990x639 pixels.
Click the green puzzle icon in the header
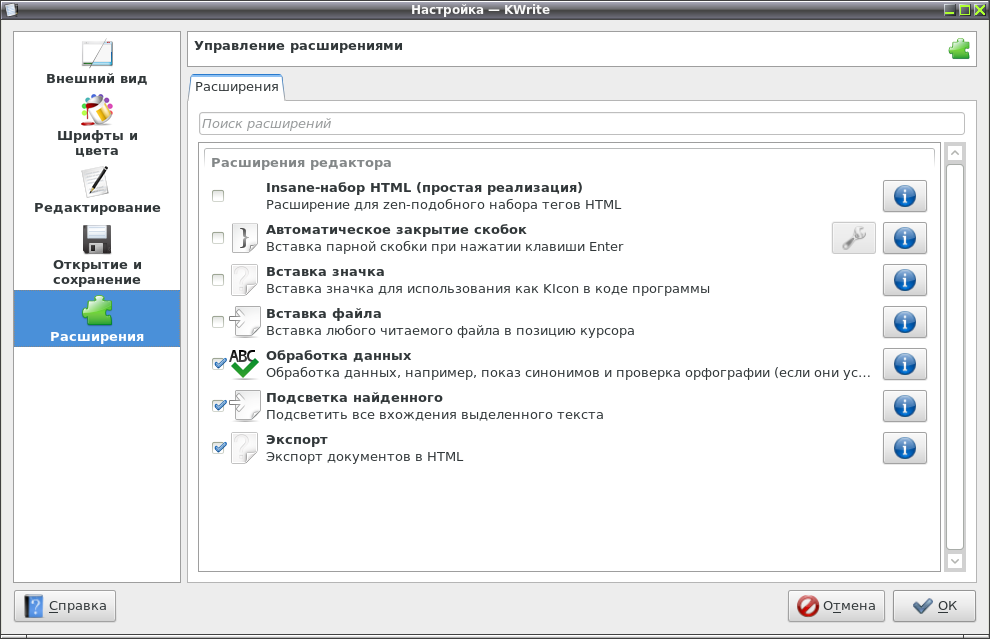[x=959, y=49]
